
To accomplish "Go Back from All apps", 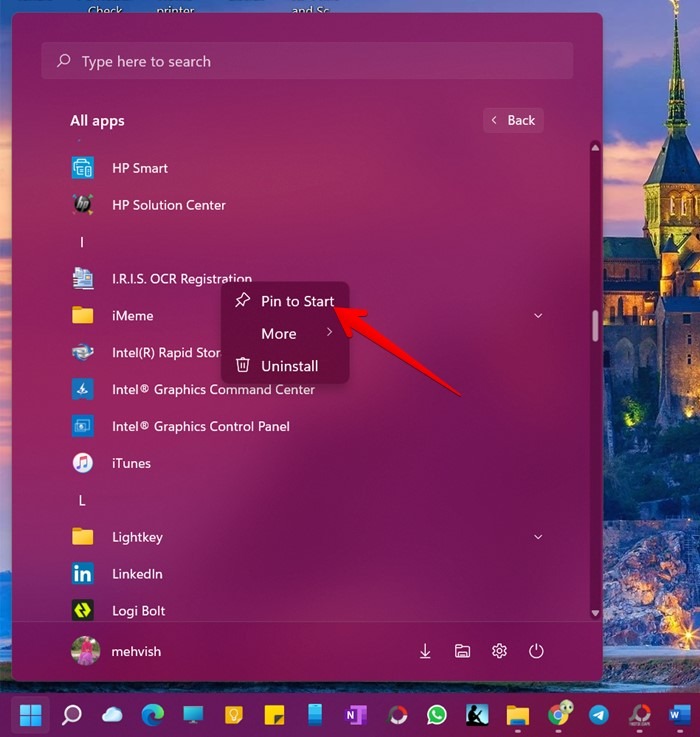I will pos(513,120).
